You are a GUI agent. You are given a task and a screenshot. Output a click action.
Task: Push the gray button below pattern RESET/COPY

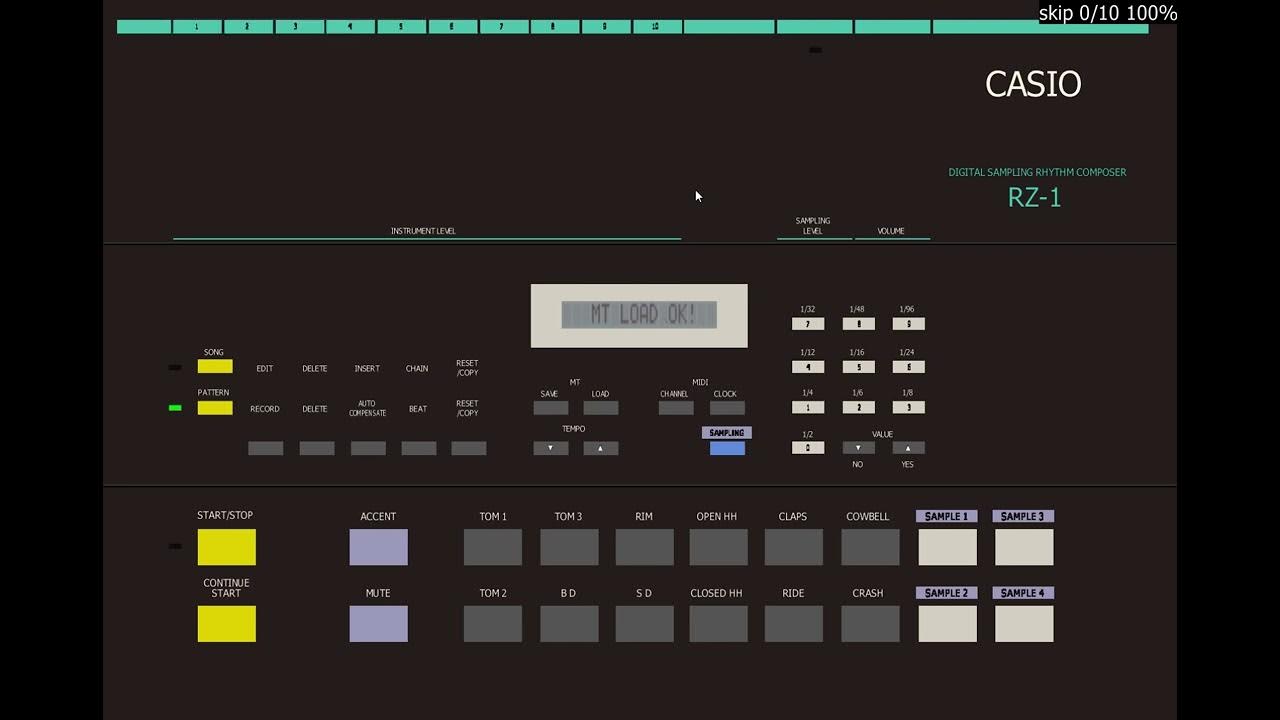469,448
